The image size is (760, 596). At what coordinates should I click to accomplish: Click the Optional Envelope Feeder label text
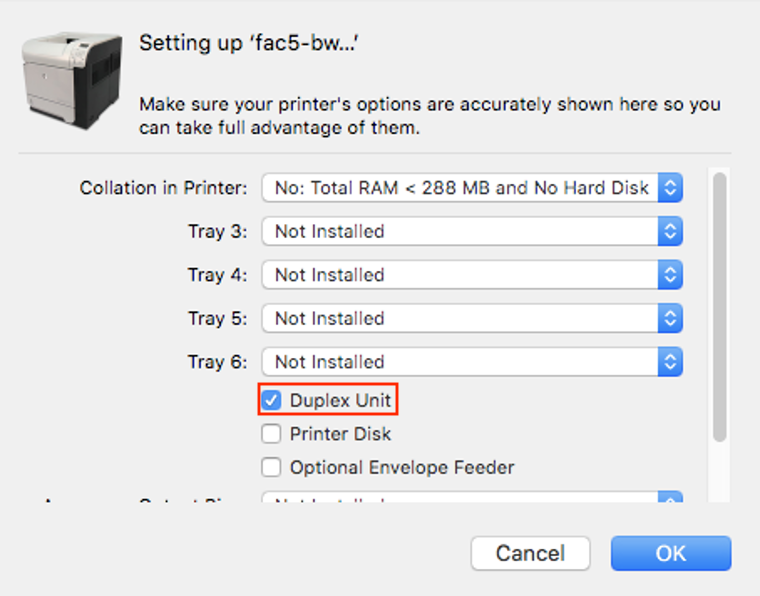pos(402,468)
